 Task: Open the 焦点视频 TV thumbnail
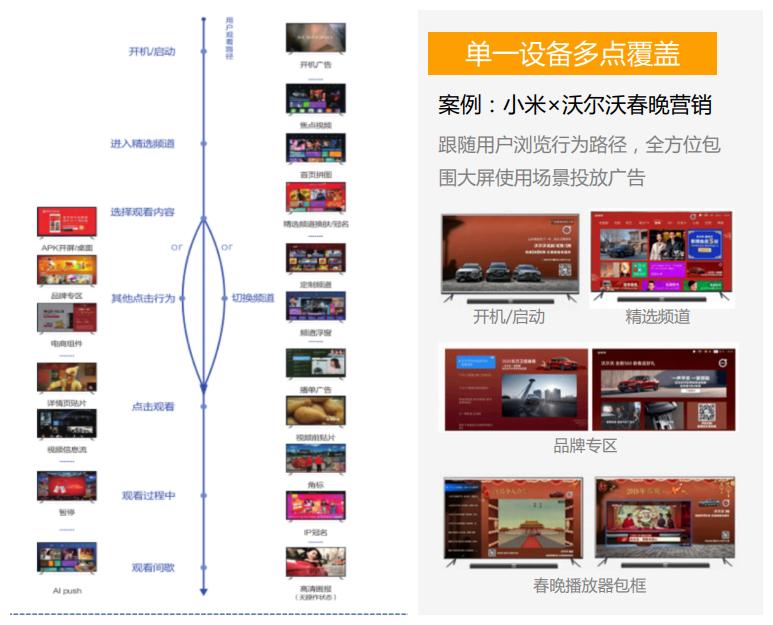pos(316,99)
